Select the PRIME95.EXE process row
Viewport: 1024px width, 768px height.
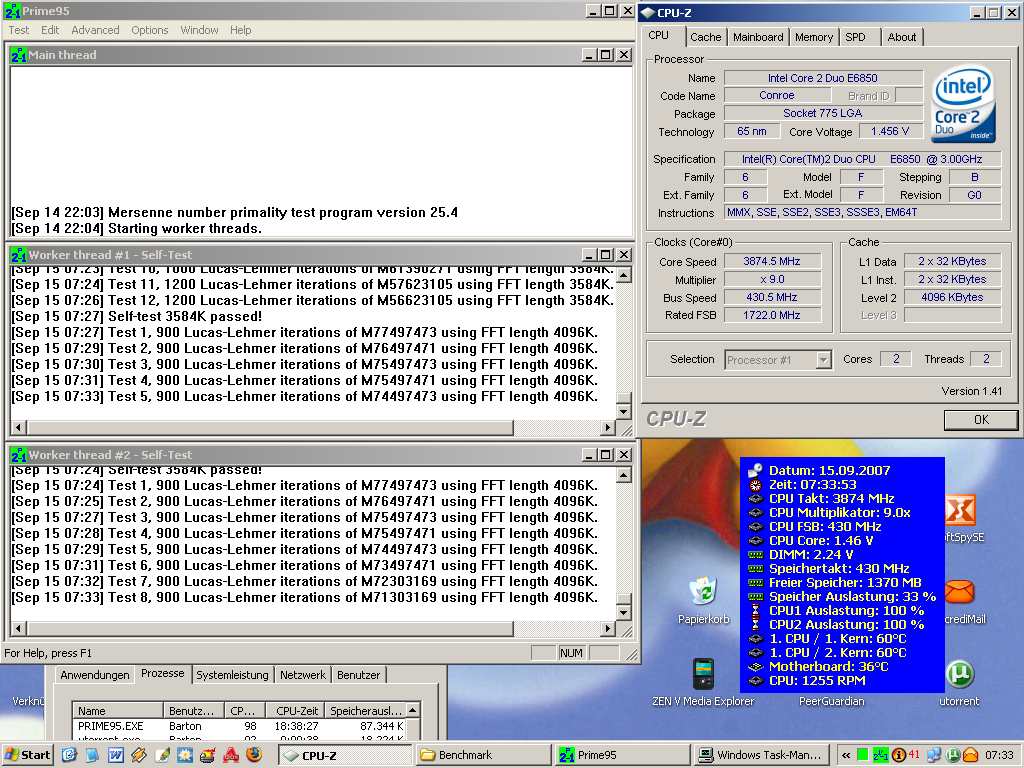click(x=240, y=726)
